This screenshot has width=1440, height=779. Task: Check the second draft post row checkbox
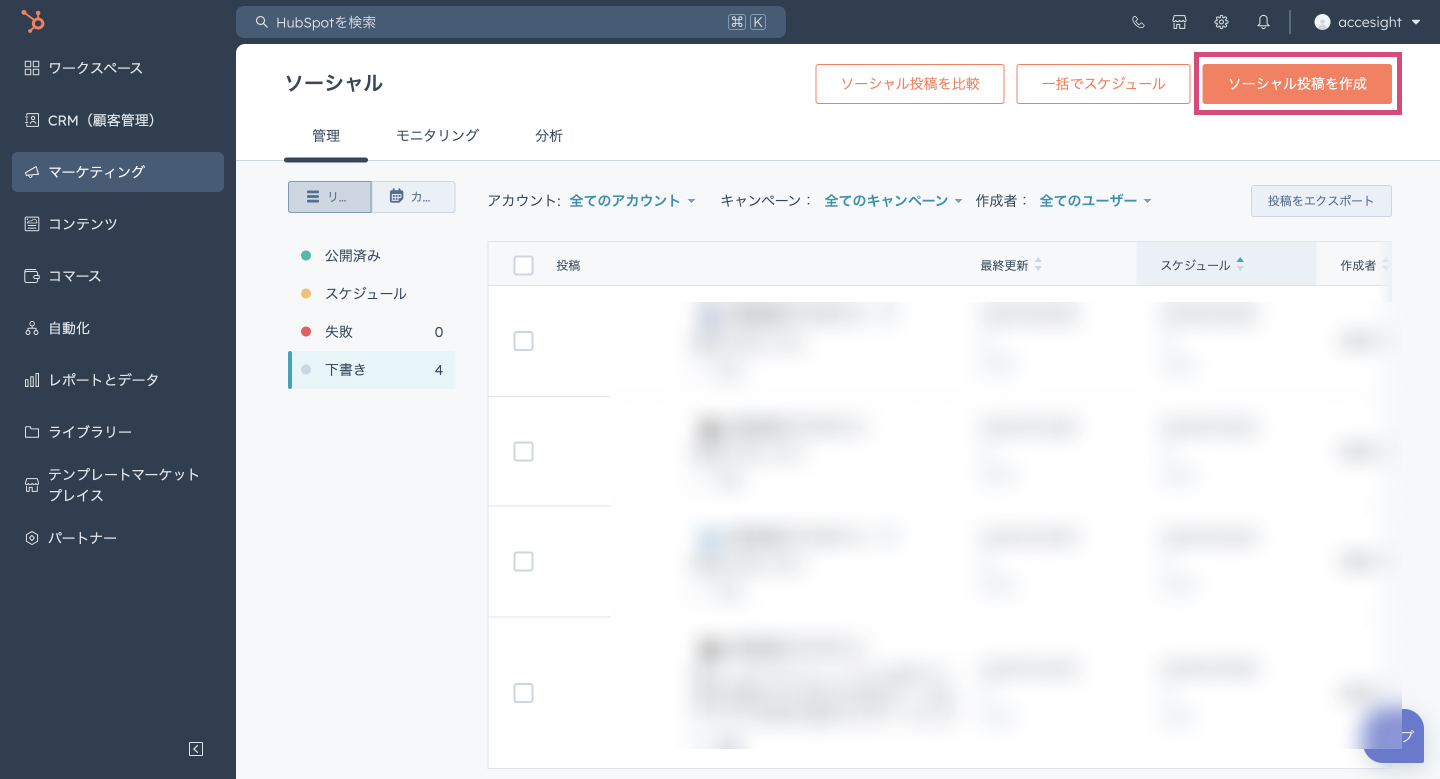pos(523,451)
